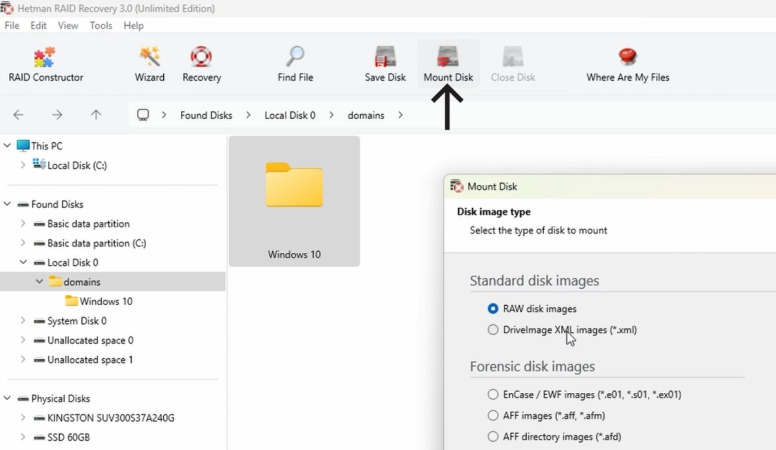Collapse the Found Disks section
Image resolution: width=776 pixels, height=450 pixels.
point(7,204)
